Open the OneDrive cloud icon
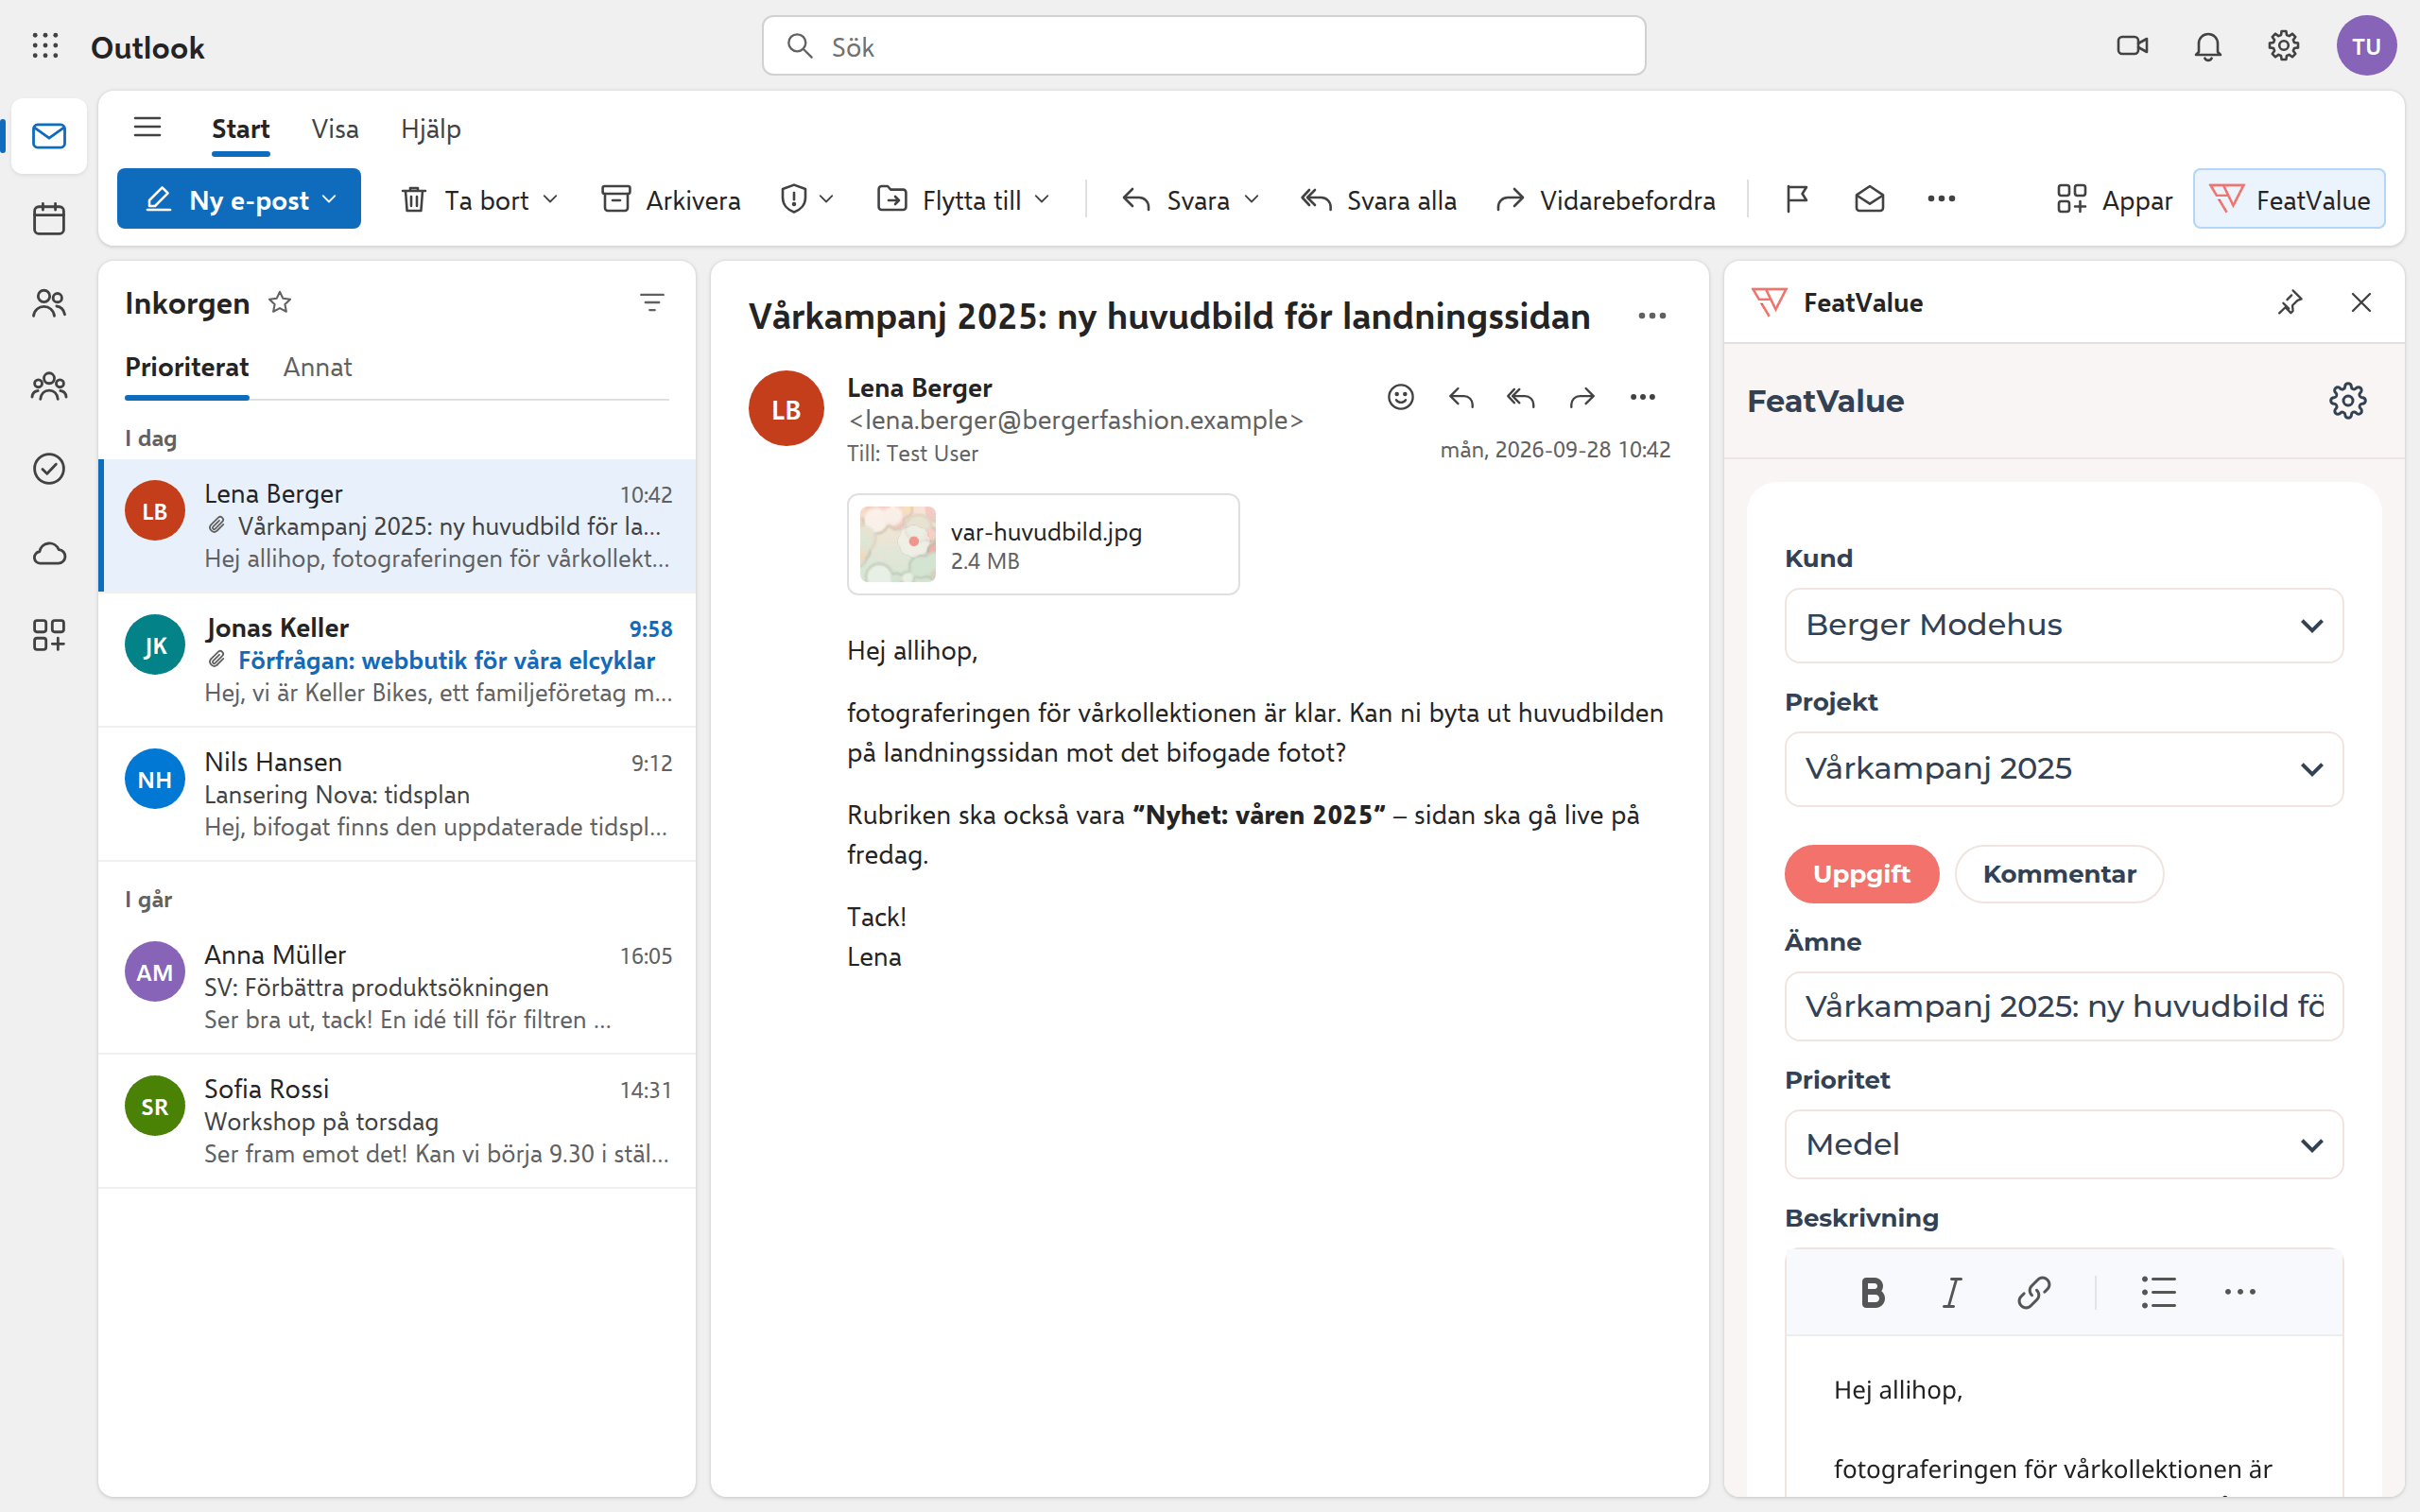Image resolution: width=2420 pixels, height=1512 pixels. [x=48, y=553]
